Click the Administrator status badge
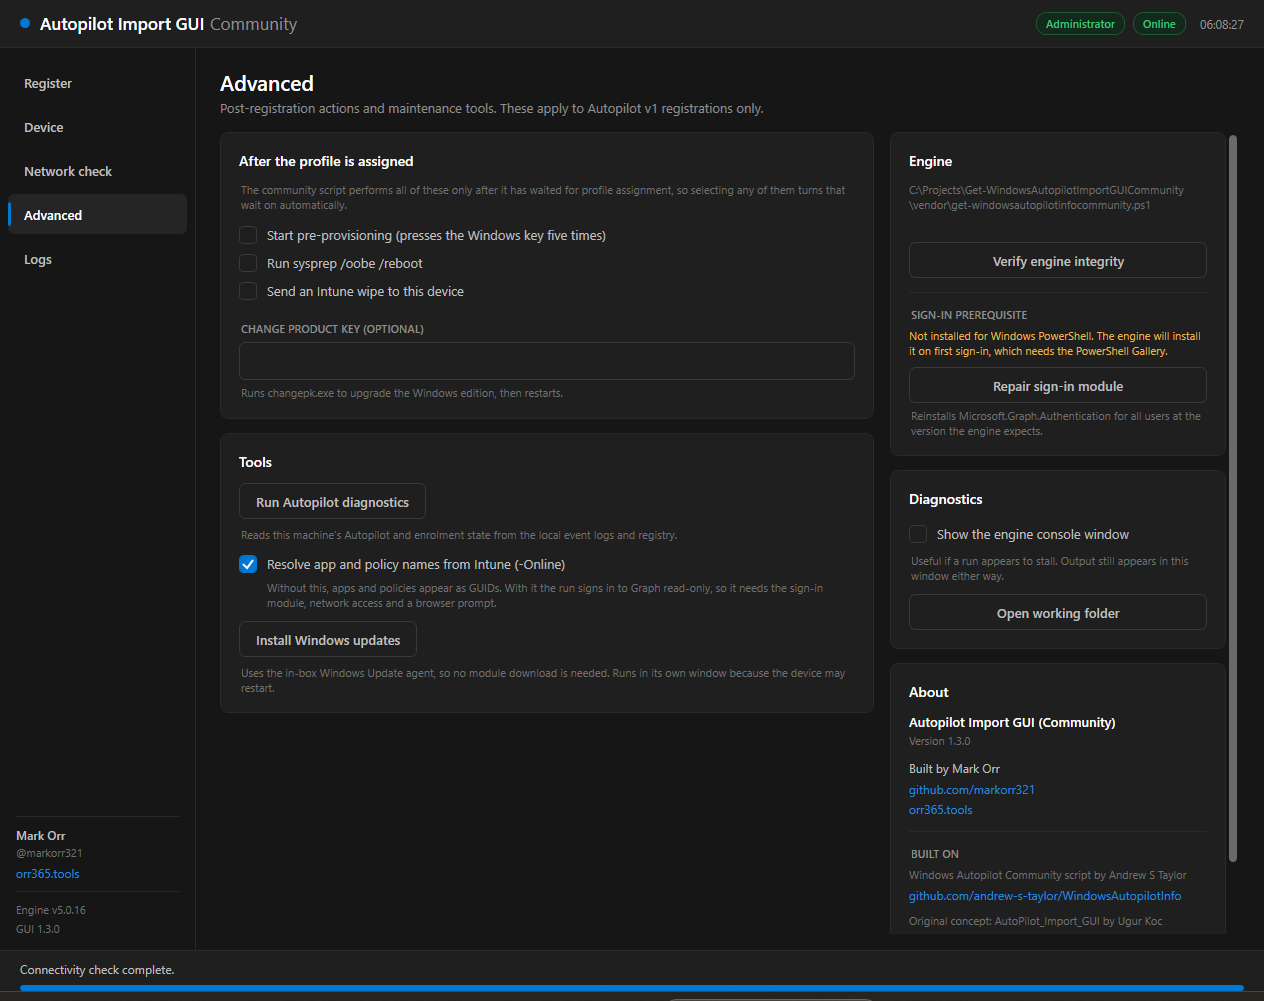Image resolution: width=1264 pixels, height=1001 pixels. pyautogui.click(x=1080, y=24)
